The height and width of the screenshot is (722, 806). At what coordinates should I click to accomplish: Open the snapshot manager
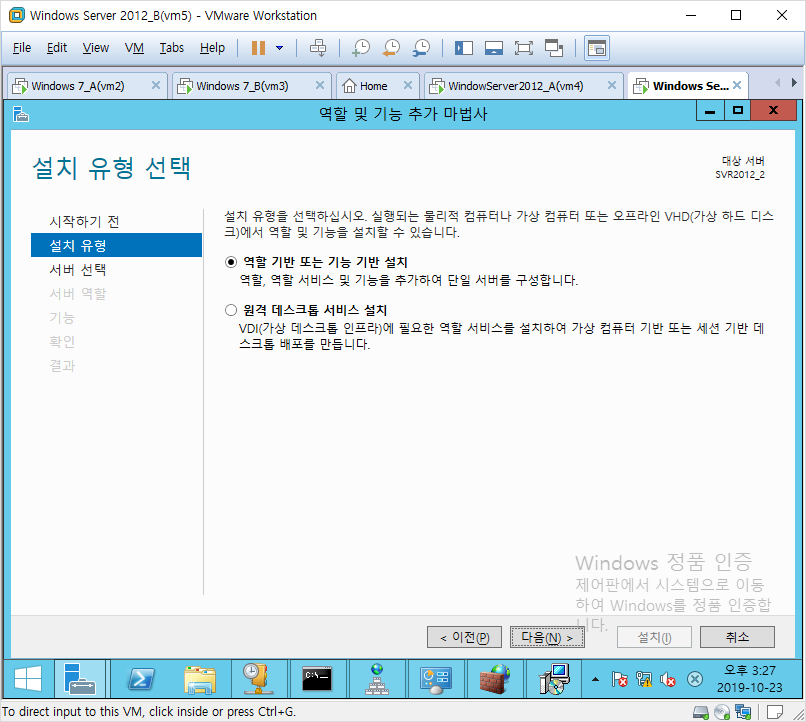coord(422,48)
